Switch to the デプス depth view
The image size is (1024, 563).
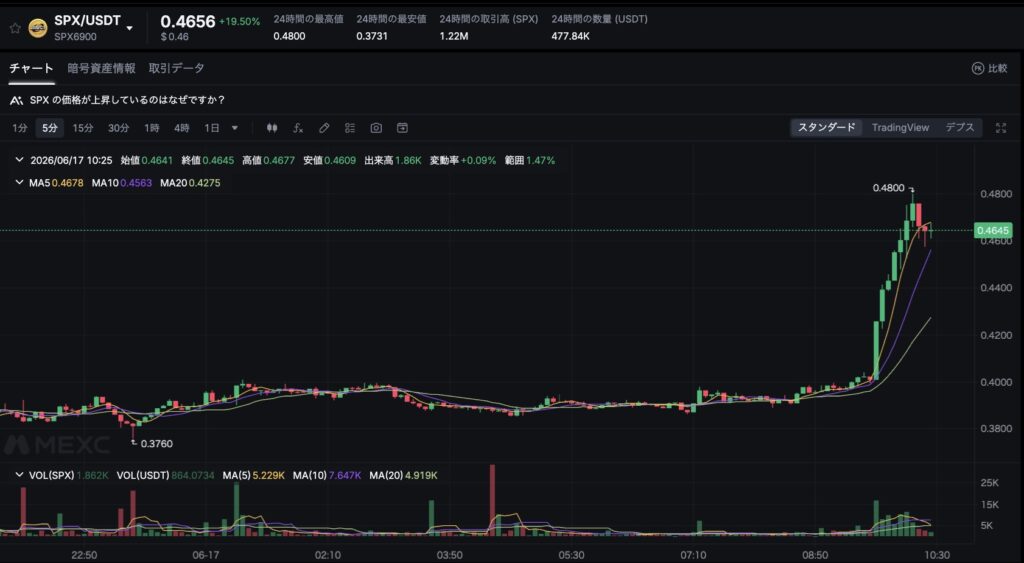[x=959, y=127]
